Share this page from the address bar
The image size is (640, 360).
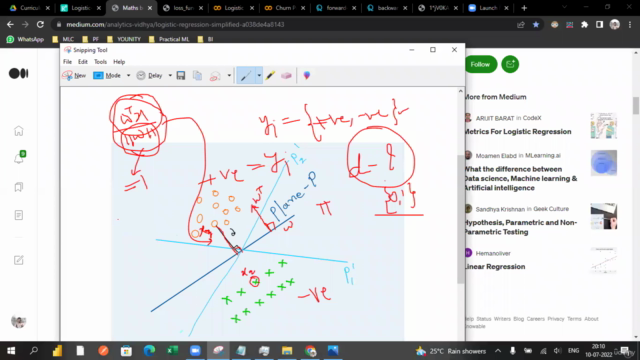pyautogui.click(x=521, y=24)
